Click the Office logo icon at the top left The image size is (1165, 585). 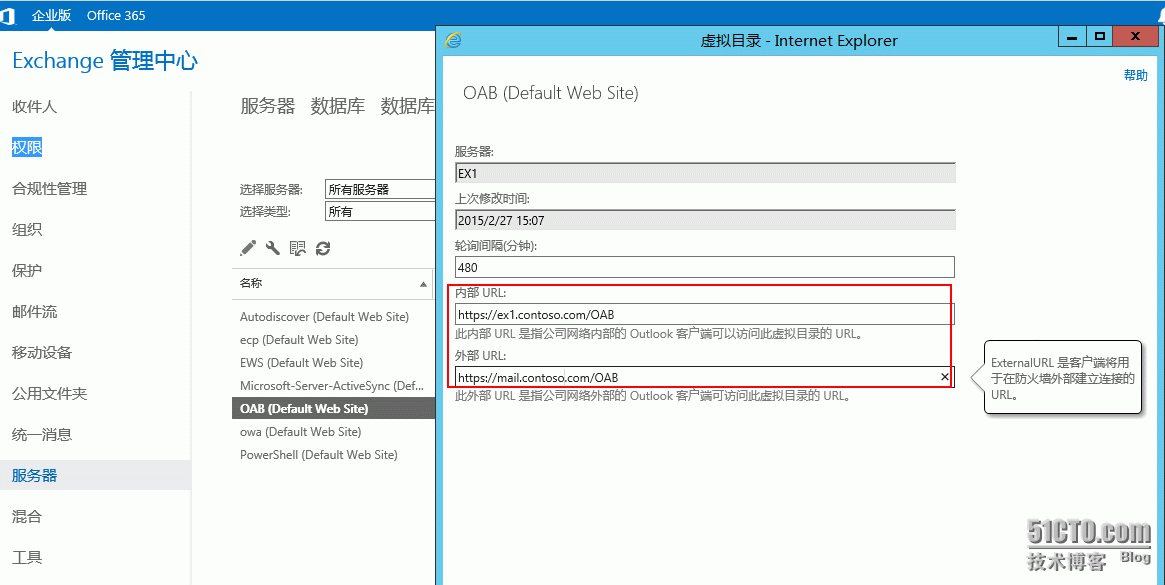pos(9,15)
